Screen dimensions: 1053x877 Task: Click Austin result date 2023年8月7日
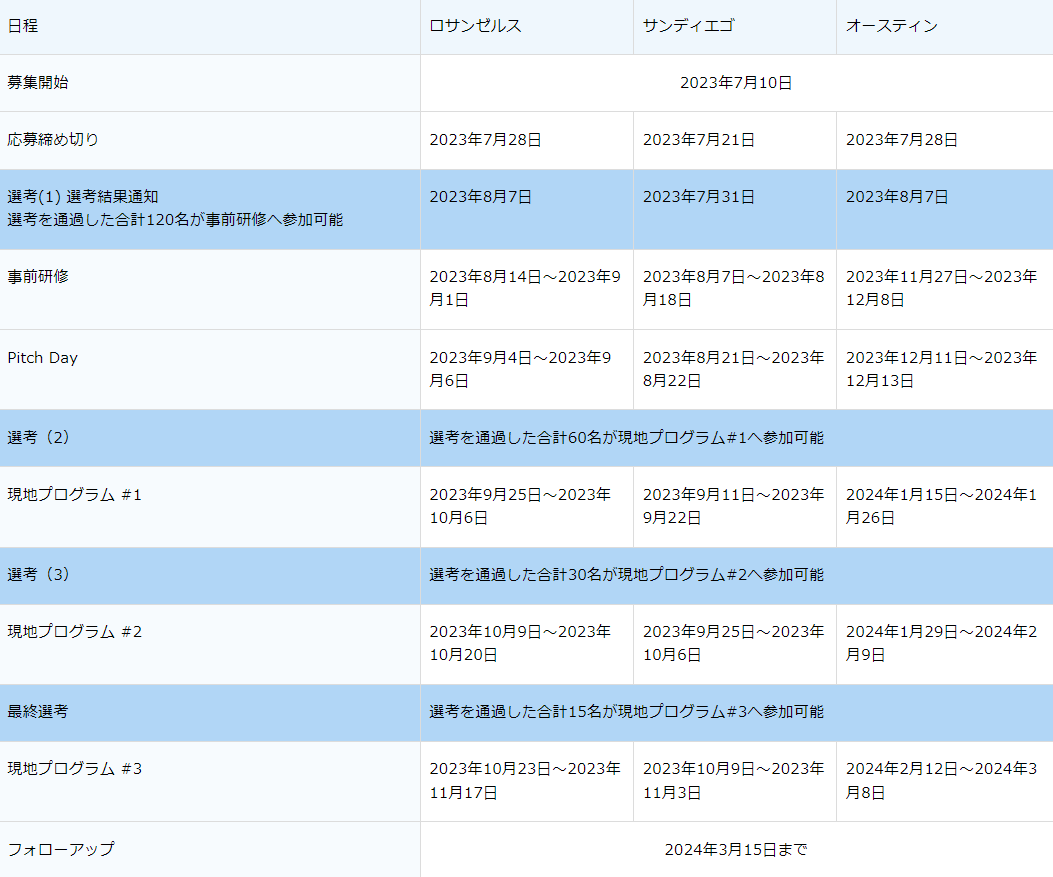[x=897, y=197]
